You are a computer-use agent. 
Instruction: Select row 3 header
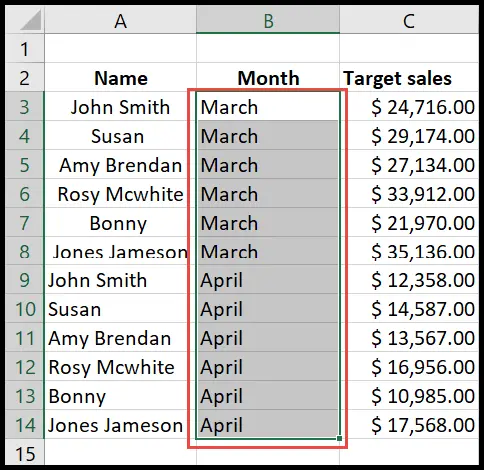24,106
